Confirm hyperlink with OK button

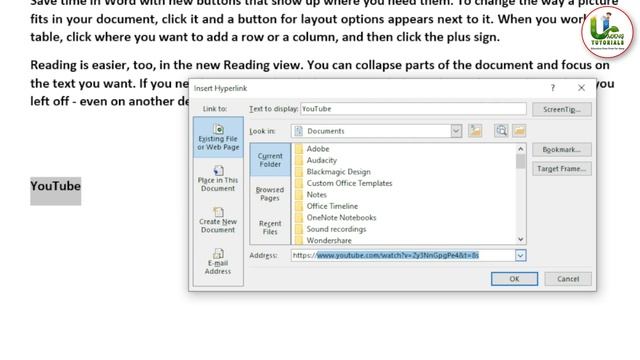coord(514,279)
